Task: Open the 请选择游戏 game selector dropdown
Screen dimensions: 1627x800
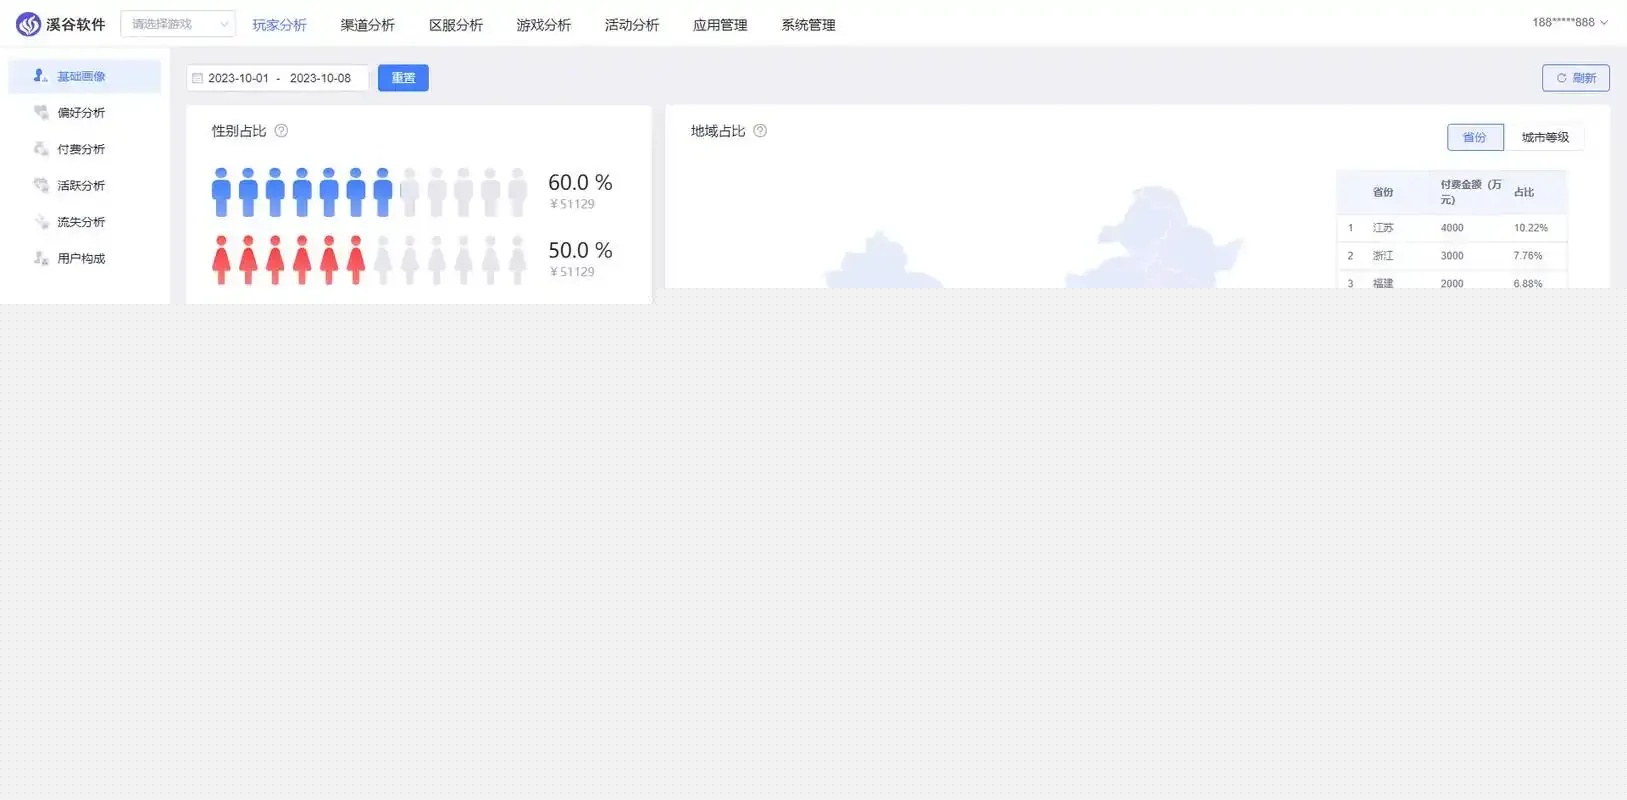Action: 178,24
